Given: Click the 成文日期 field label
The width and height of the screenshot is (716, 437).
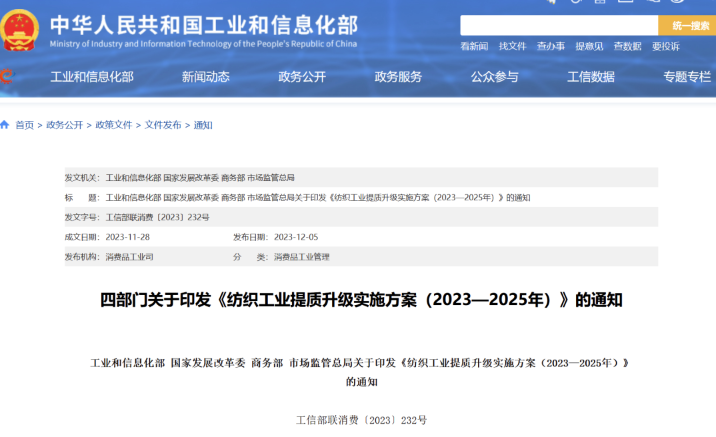Looking at the screenshot, I should [x=82, y=237].
